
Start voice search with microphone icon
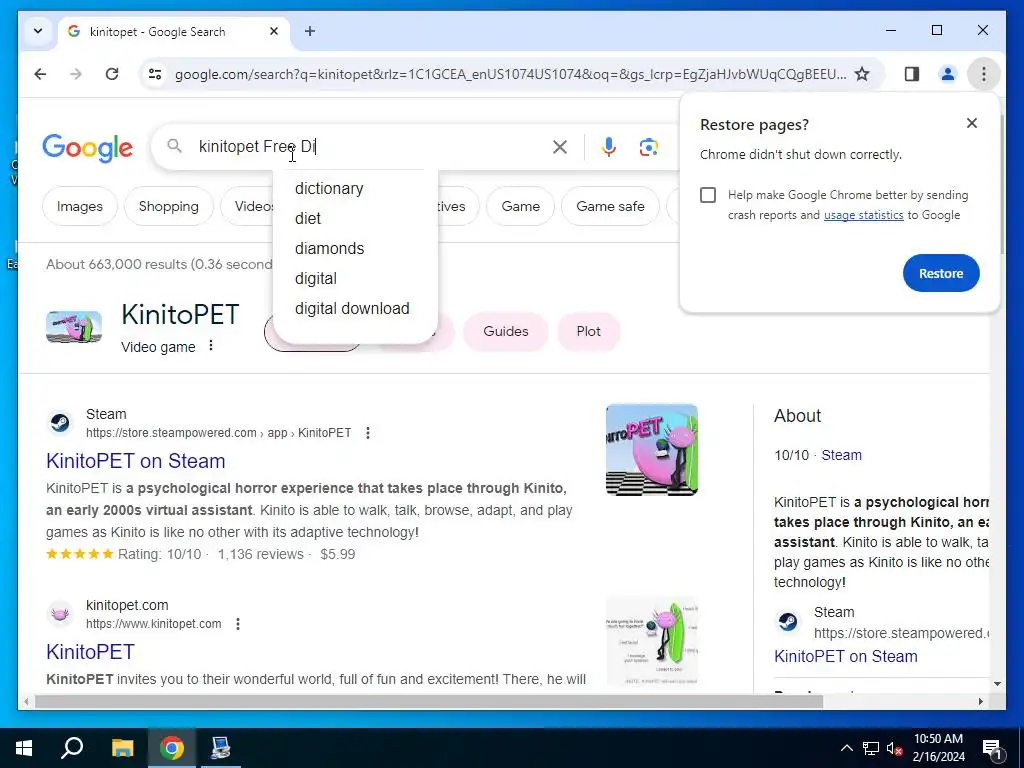pos(609,147)
